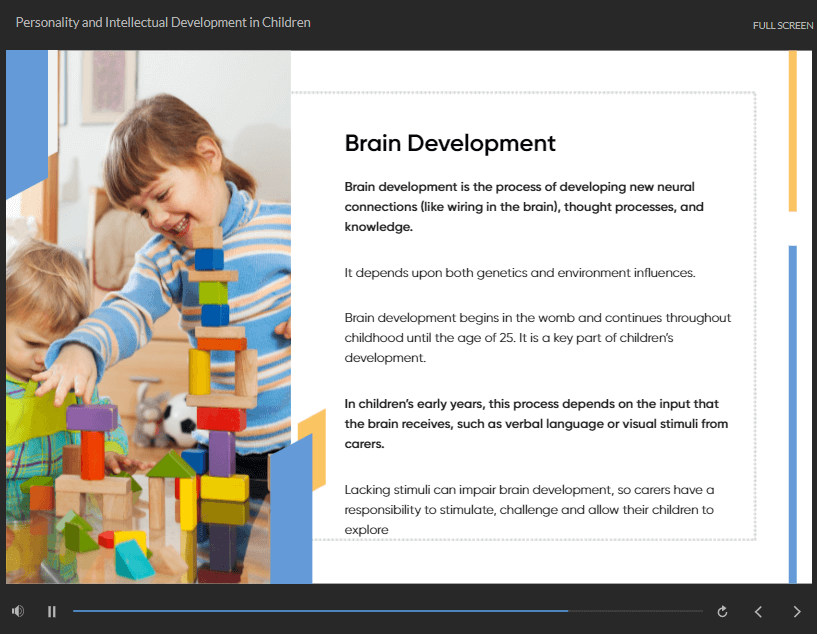The image size is (817, 634).
Task: Select the Brain Development heading
Action: pos(450,143)
